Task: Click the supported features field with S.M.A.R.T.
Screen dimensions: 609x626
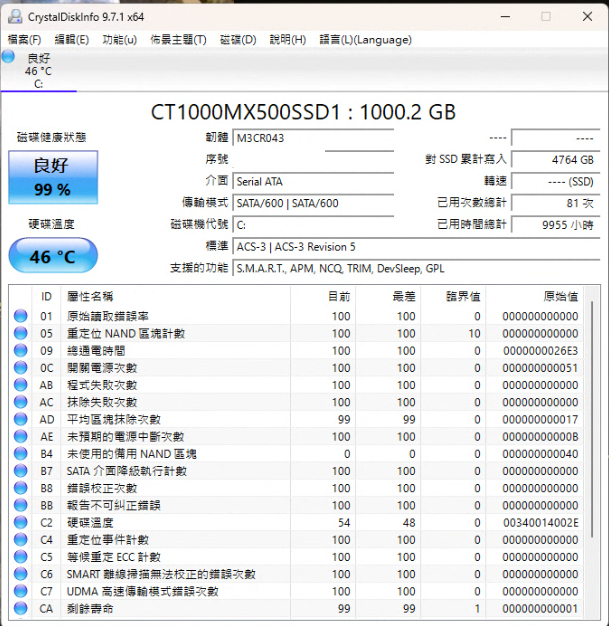Action: pyautogui.click(x=416, y=268)
